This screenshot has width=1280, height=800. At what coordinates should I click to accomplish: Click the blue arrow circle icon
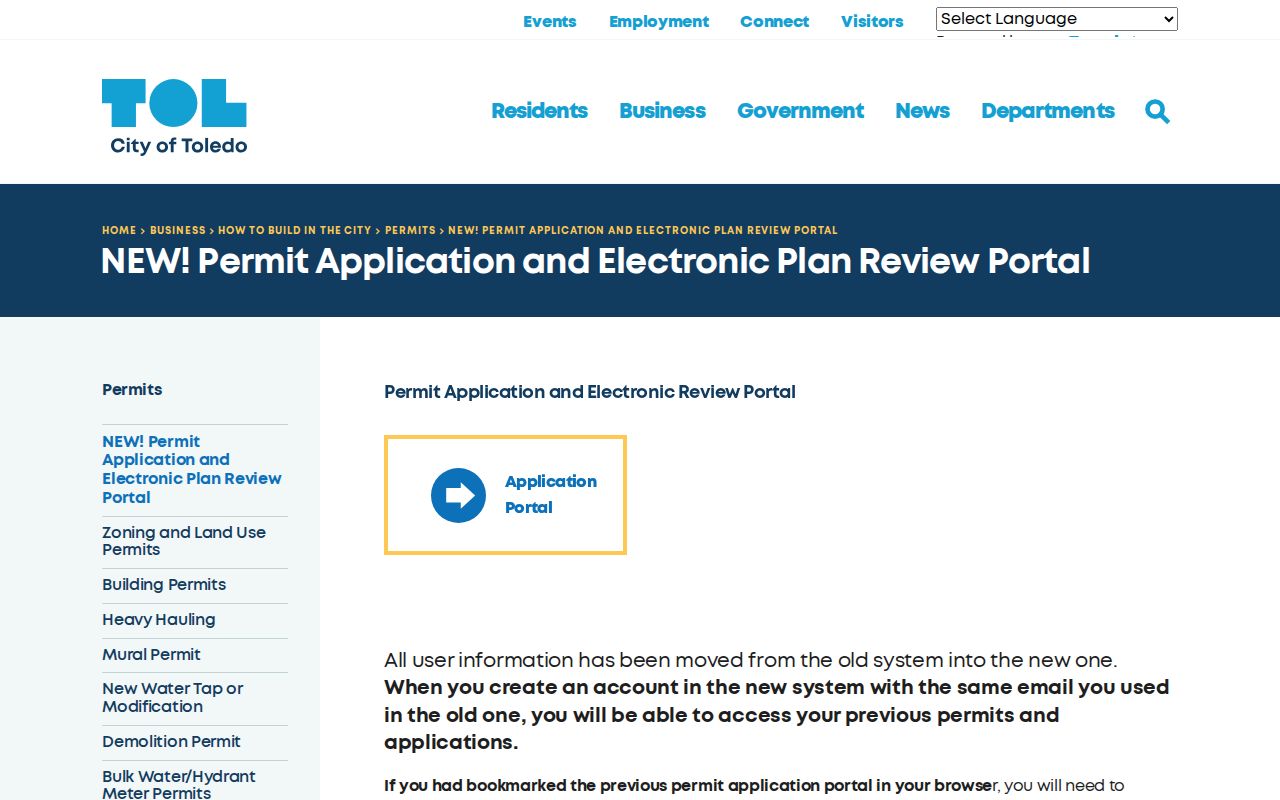click(x=458, y=495)
